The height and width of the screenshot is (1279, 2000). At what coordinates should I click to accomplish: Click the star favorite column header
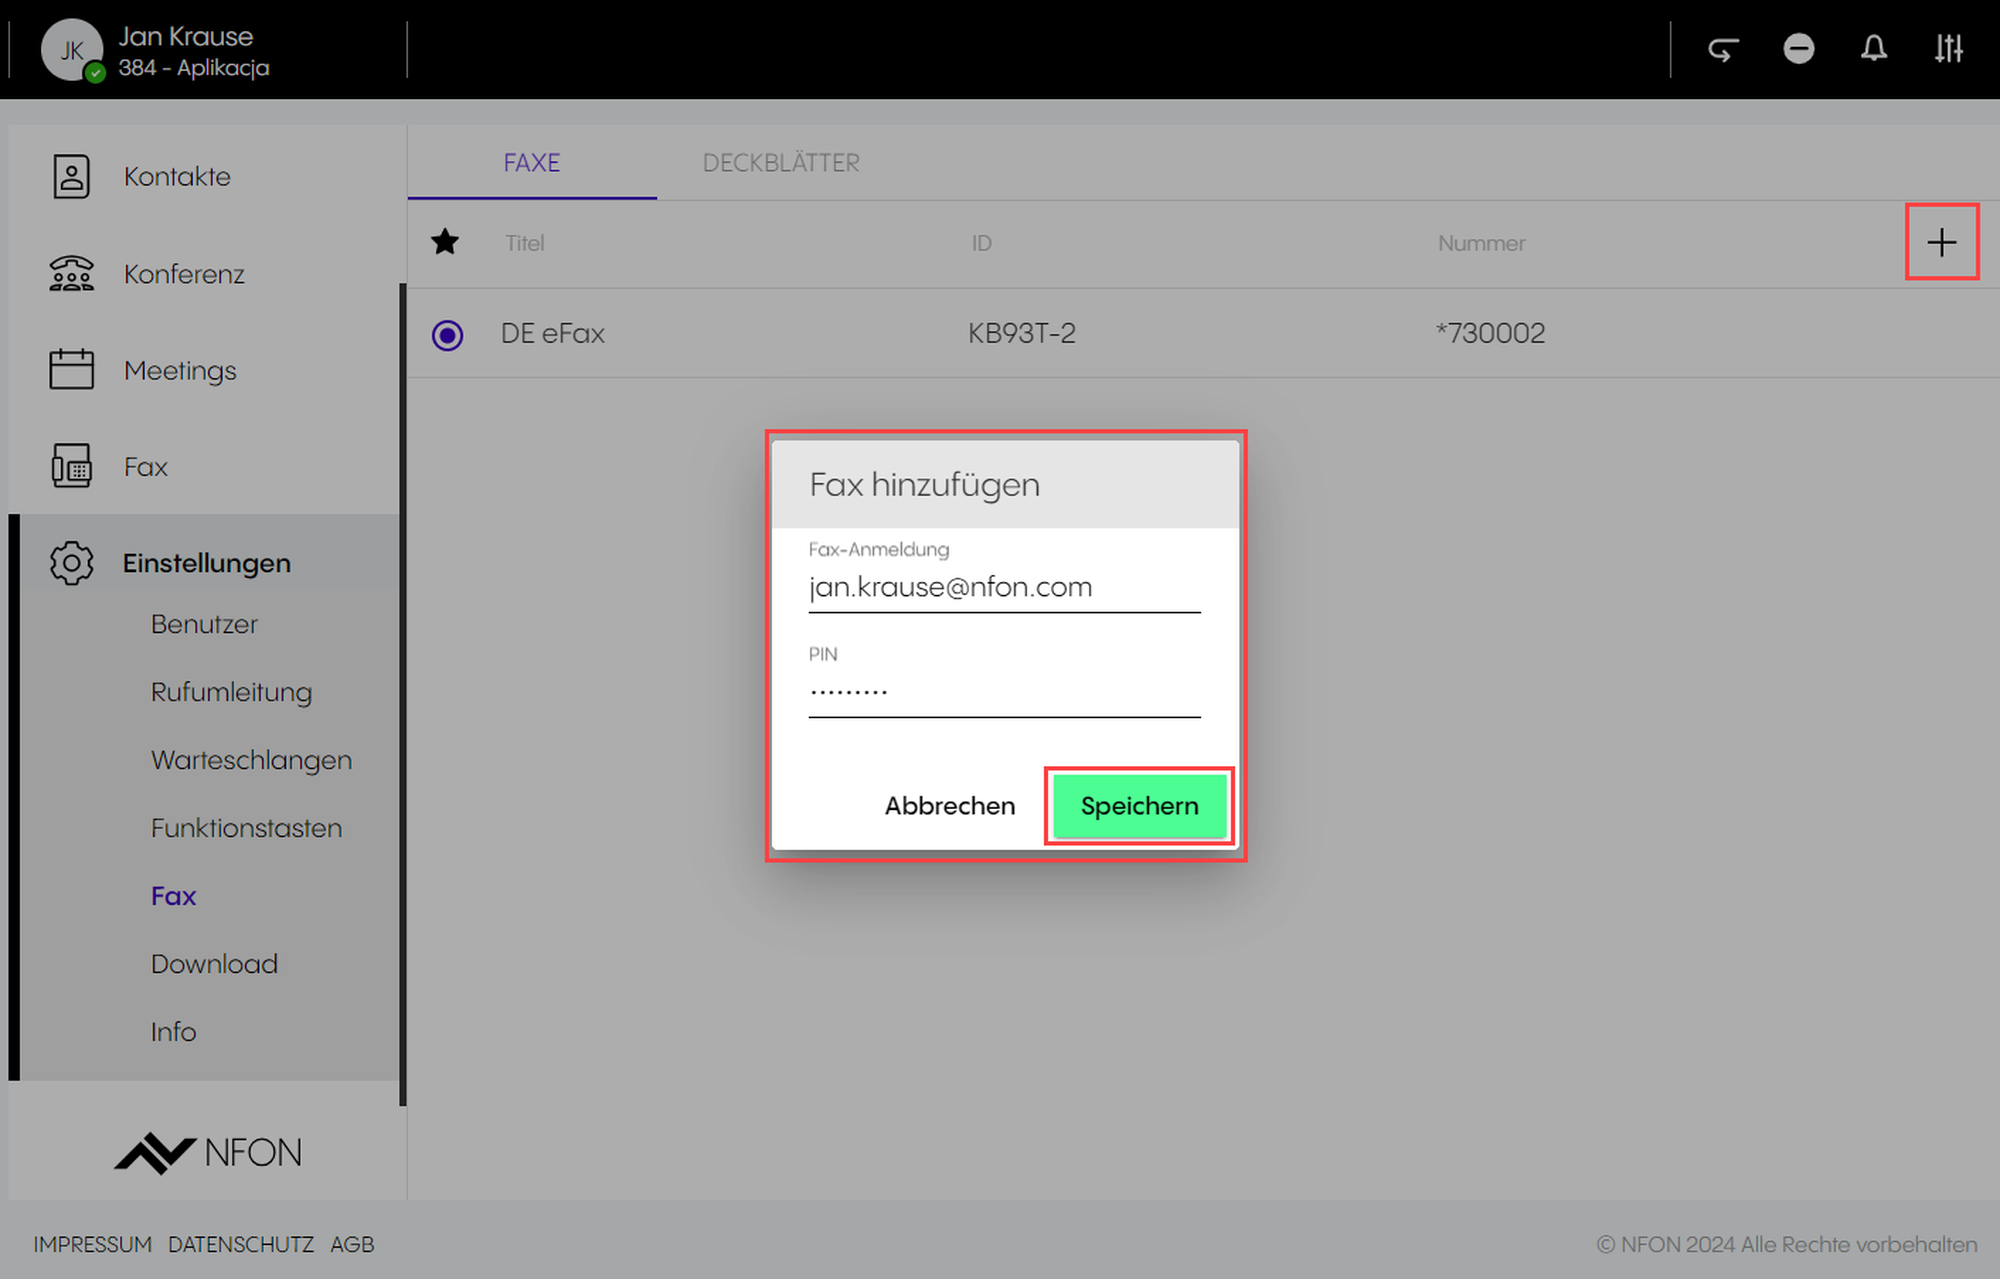pos(445,242)
